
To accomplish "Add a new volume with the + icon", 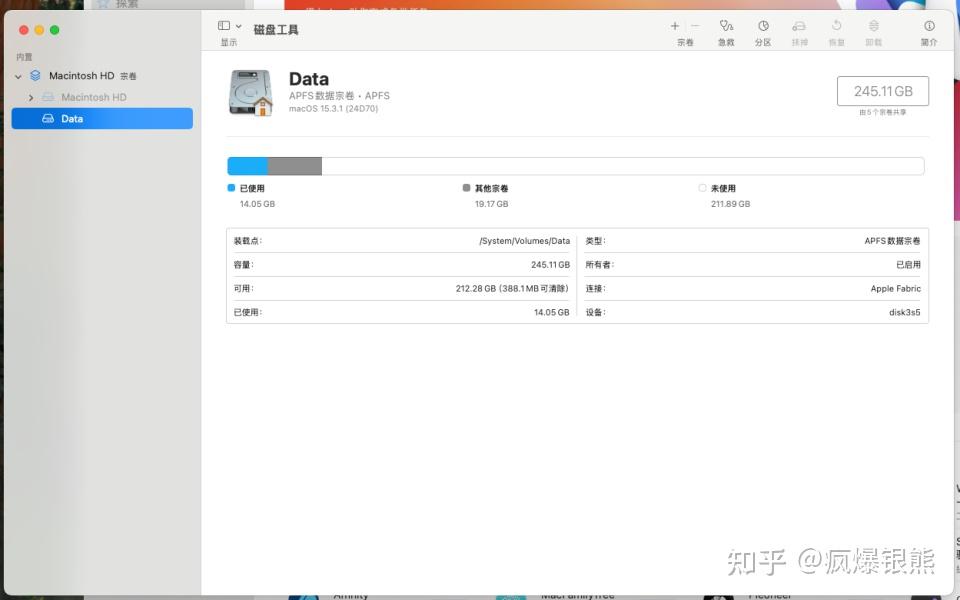I will (674, 26).
